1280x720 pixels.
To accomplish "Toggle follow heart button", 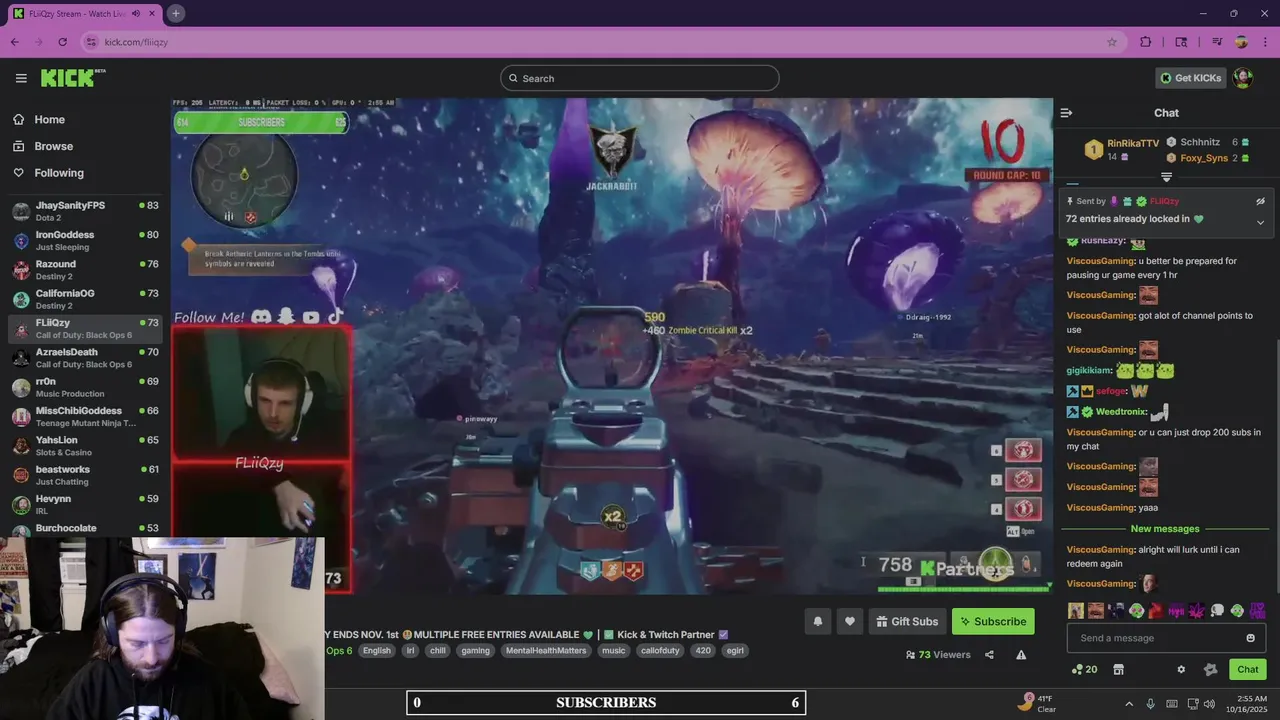I will coord(849,621).
